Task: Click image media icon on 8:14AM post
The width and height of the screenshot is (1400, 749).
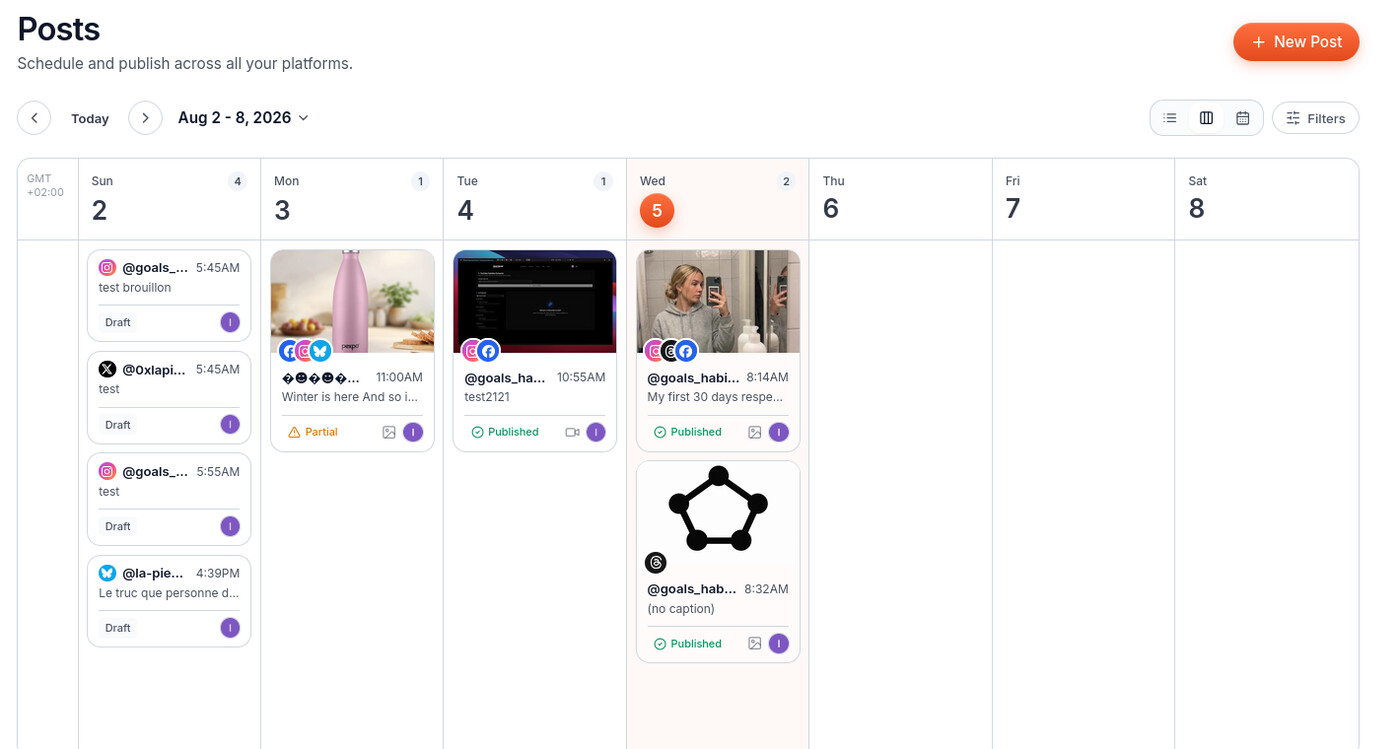Action: click(755, 432)
